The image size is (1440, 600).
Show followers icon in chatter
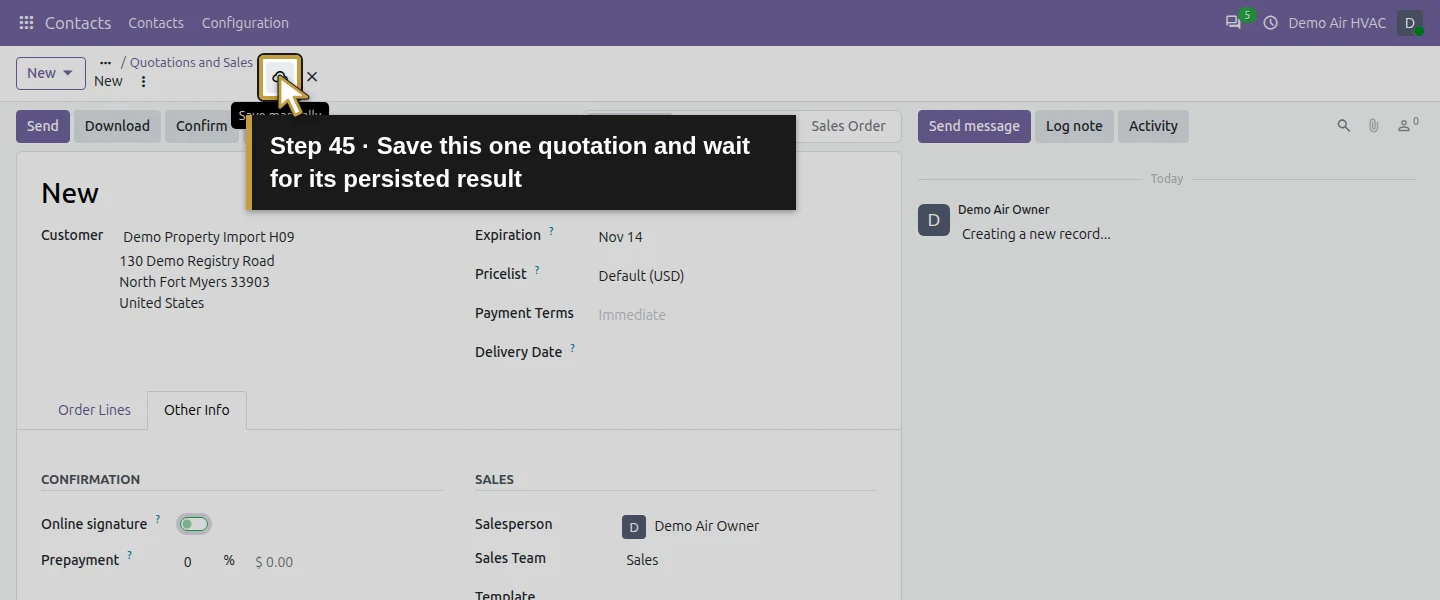click(x=1408, y=126)
